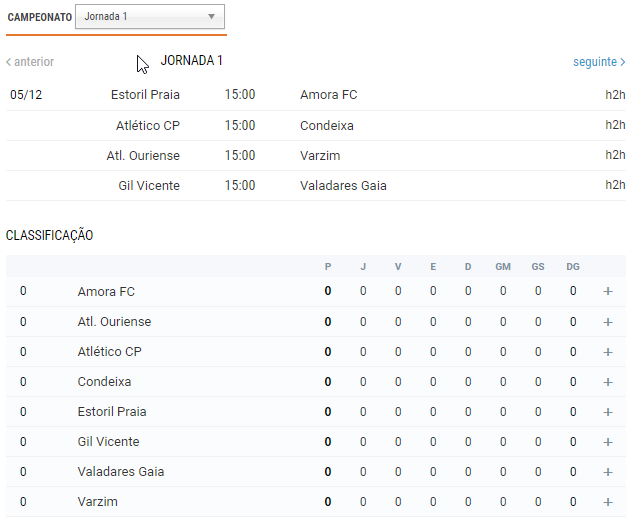Click the J games column header
This screenshot has height=527, width=638.
tap(363, 267)
